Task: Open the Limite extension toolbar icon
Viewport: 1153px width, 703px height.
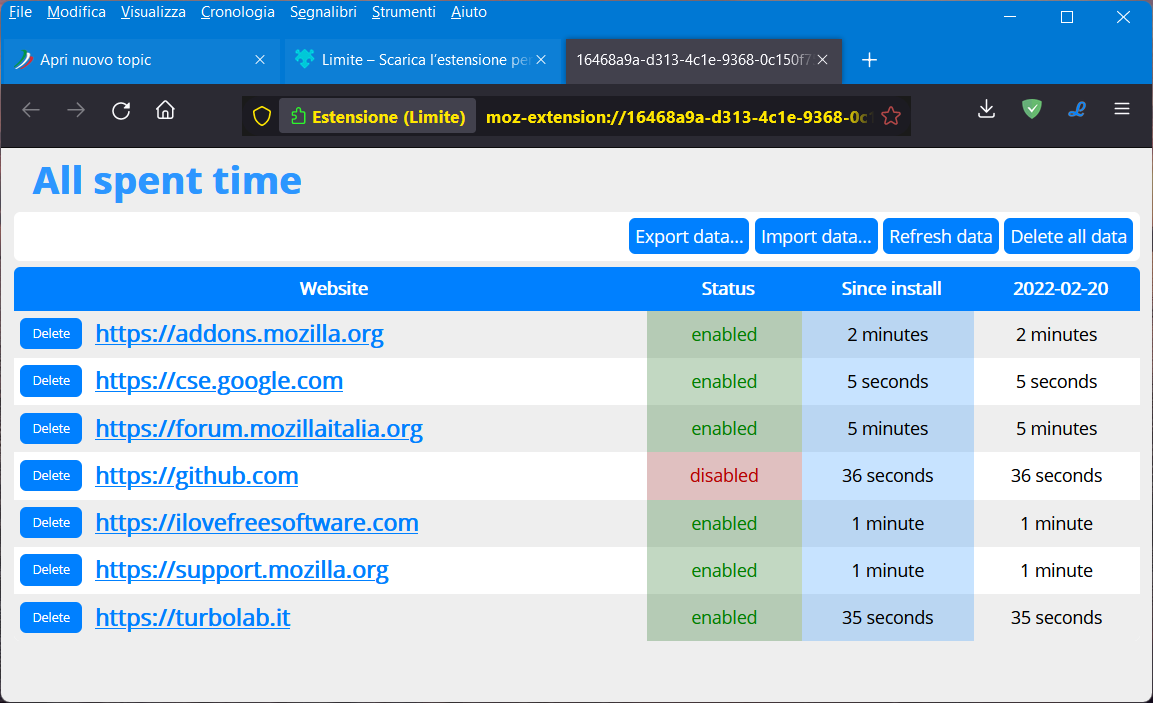Action: [1077, 110]
